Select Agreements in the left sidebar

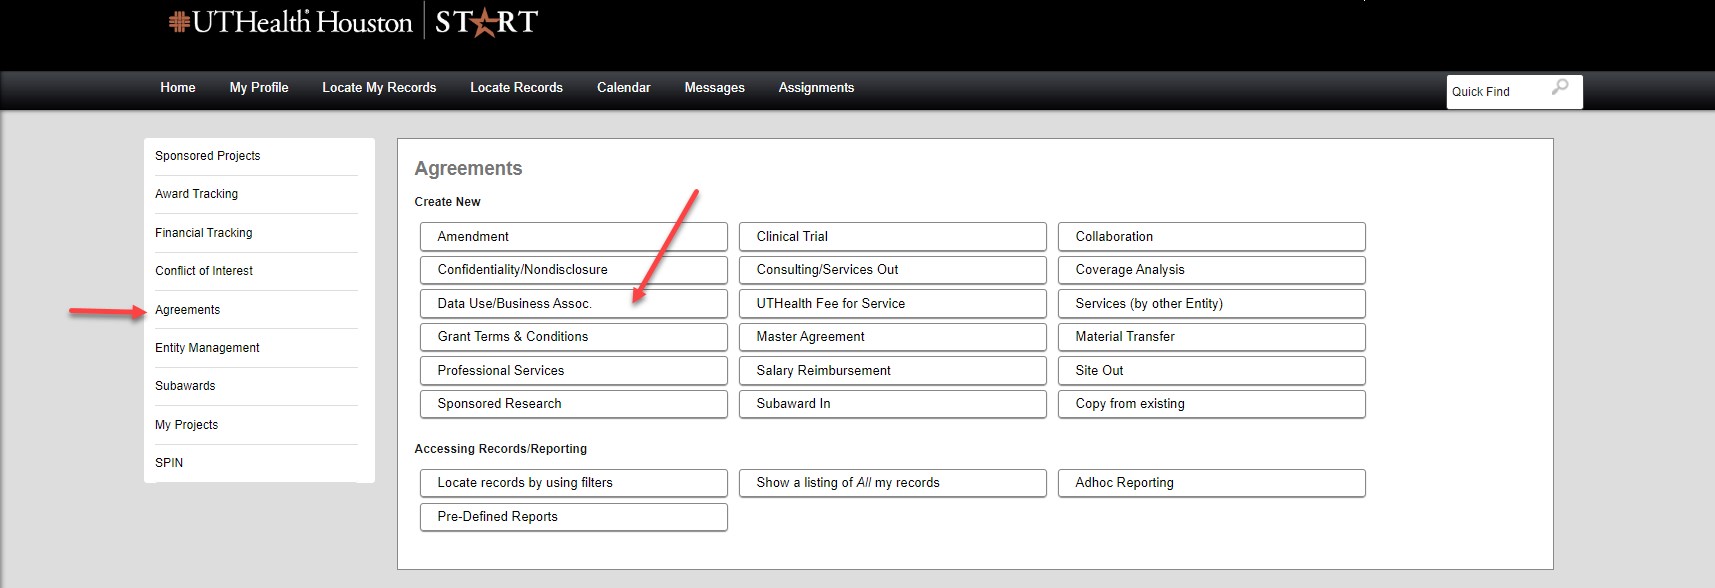(x=188, y=310)
